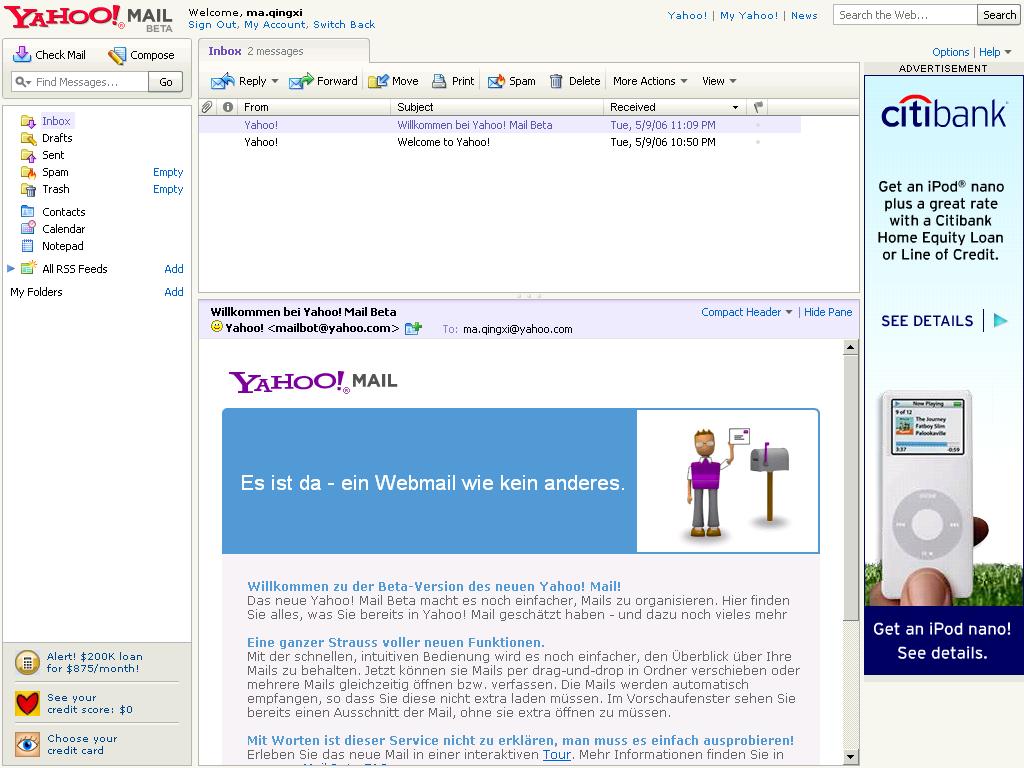The width and height of the screenshot is (1024, 768).
Task: Click the Spam flame envelope icon
Action: point(496,81)
